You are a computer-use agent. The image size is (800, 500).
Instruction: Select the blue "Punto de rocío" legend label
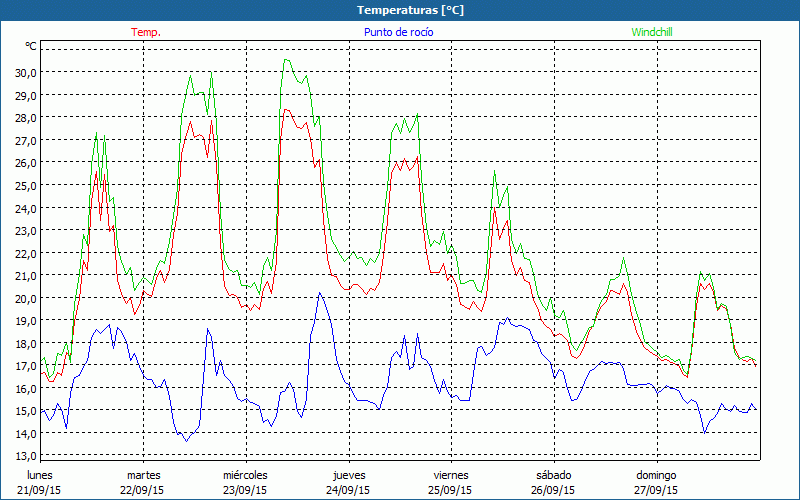[398, 32]
